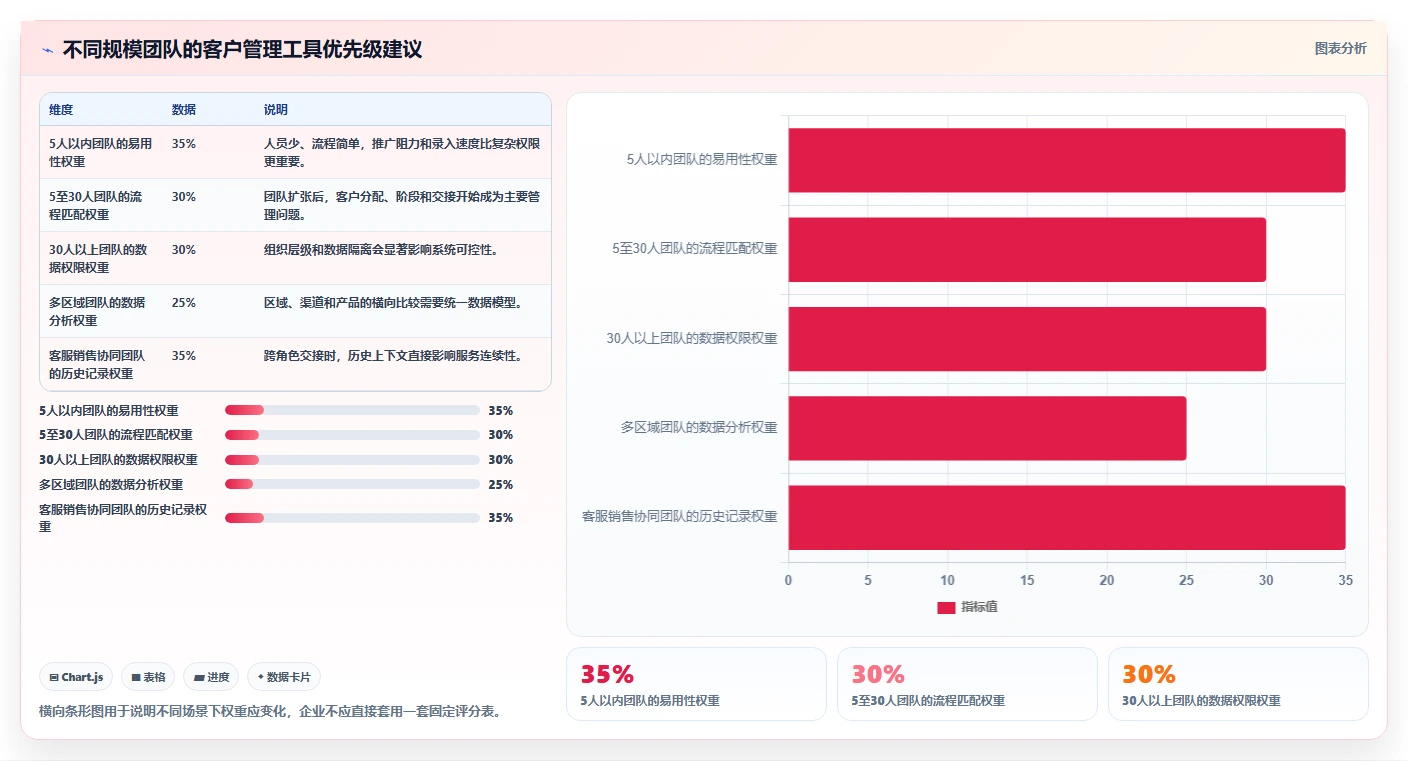Screen dimensions: 1408x761
Task: Click the chart bar for 客服销售协同团队的历史记录权重
Action: tap(1067, 517)
